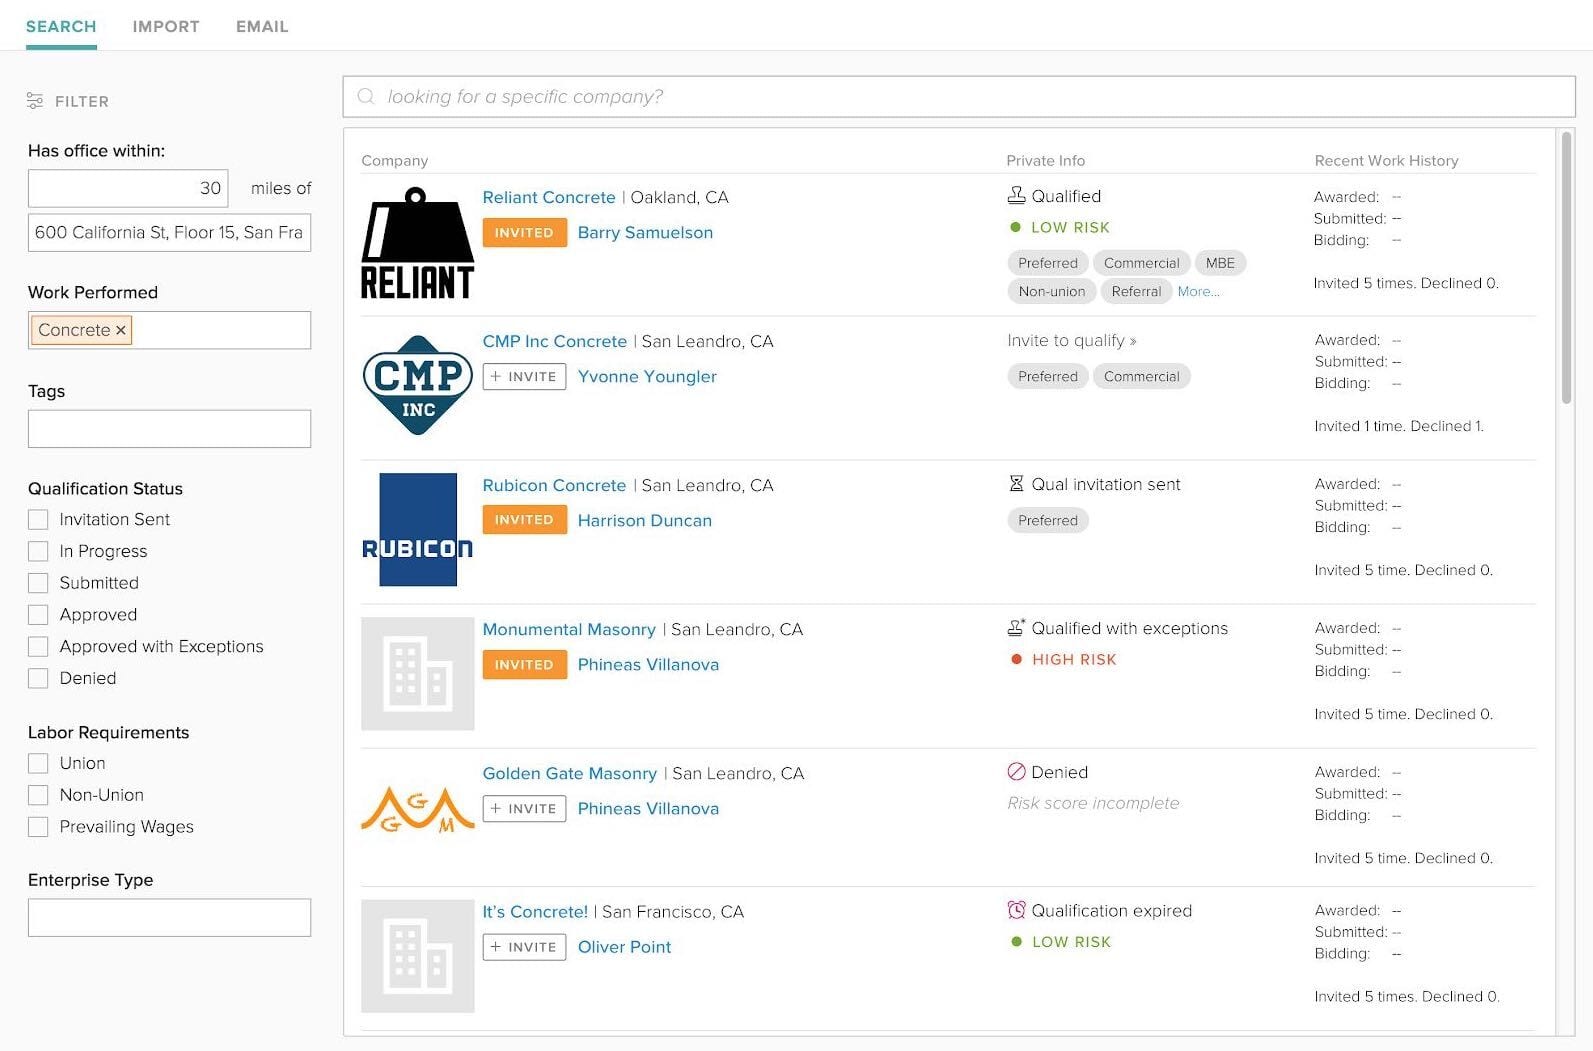Tick the Non-Union labor requirement
Screen dimensions: 1593x1051
click(38, 795)
